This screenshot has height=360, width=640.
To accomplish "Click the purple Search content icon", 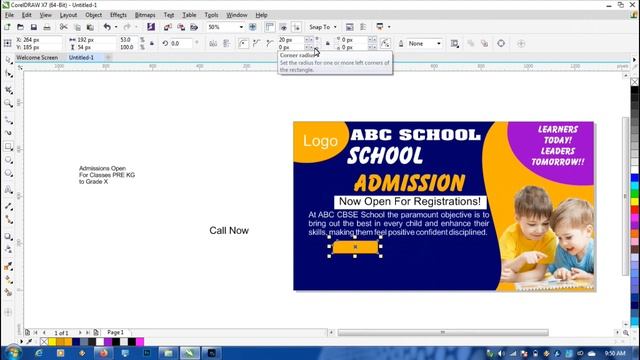I will (151, 27).
